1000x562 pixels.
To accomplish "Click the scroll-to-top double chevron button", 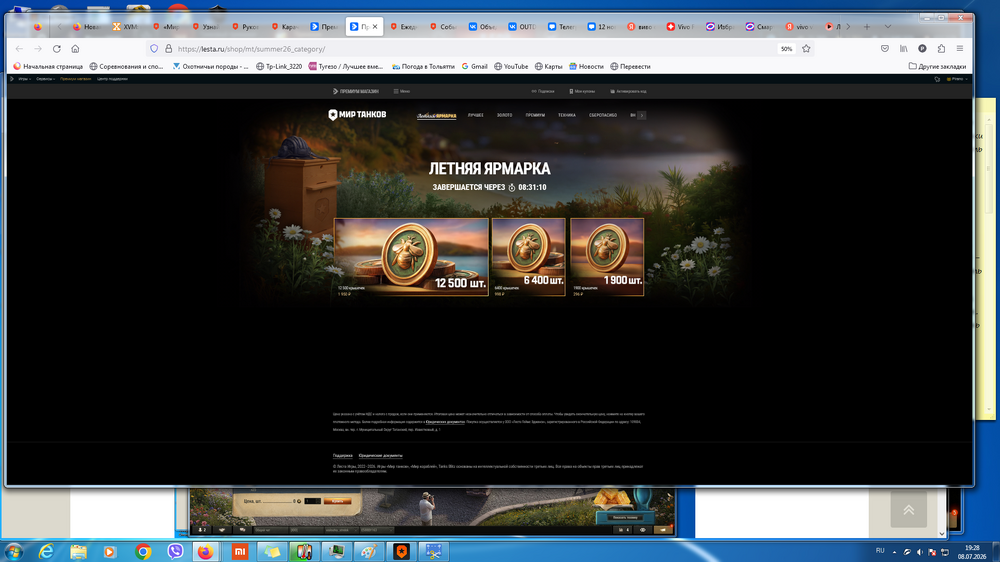I will click(908, 510).
